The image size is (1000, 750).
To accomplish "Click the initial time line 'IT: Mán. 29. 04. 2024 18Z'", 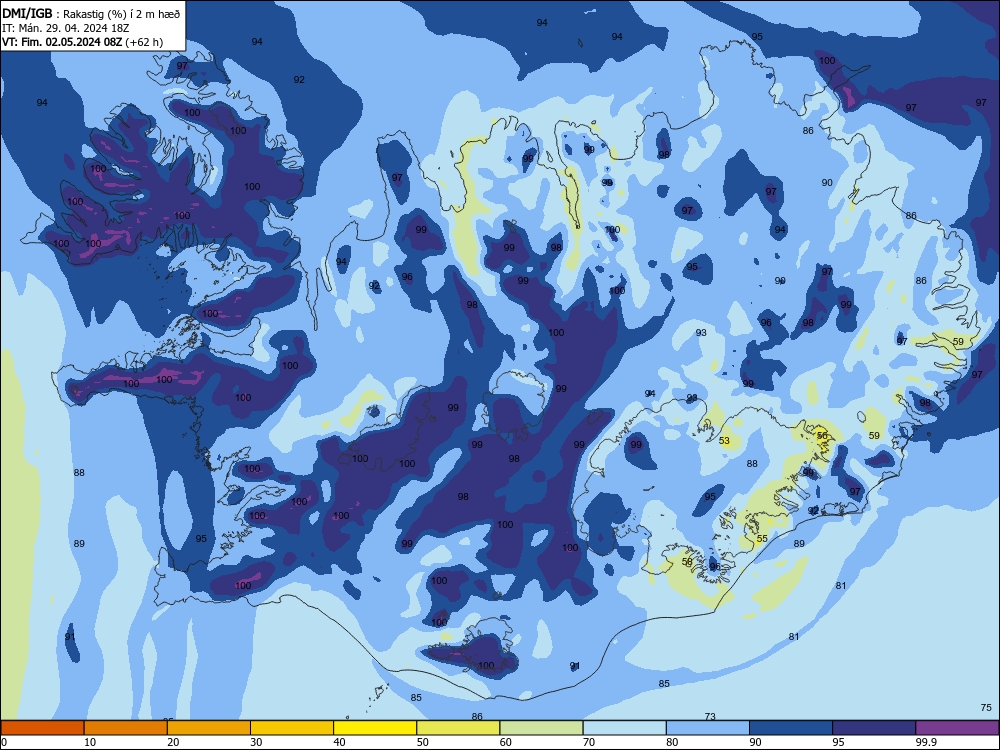I will coord(66,28).
